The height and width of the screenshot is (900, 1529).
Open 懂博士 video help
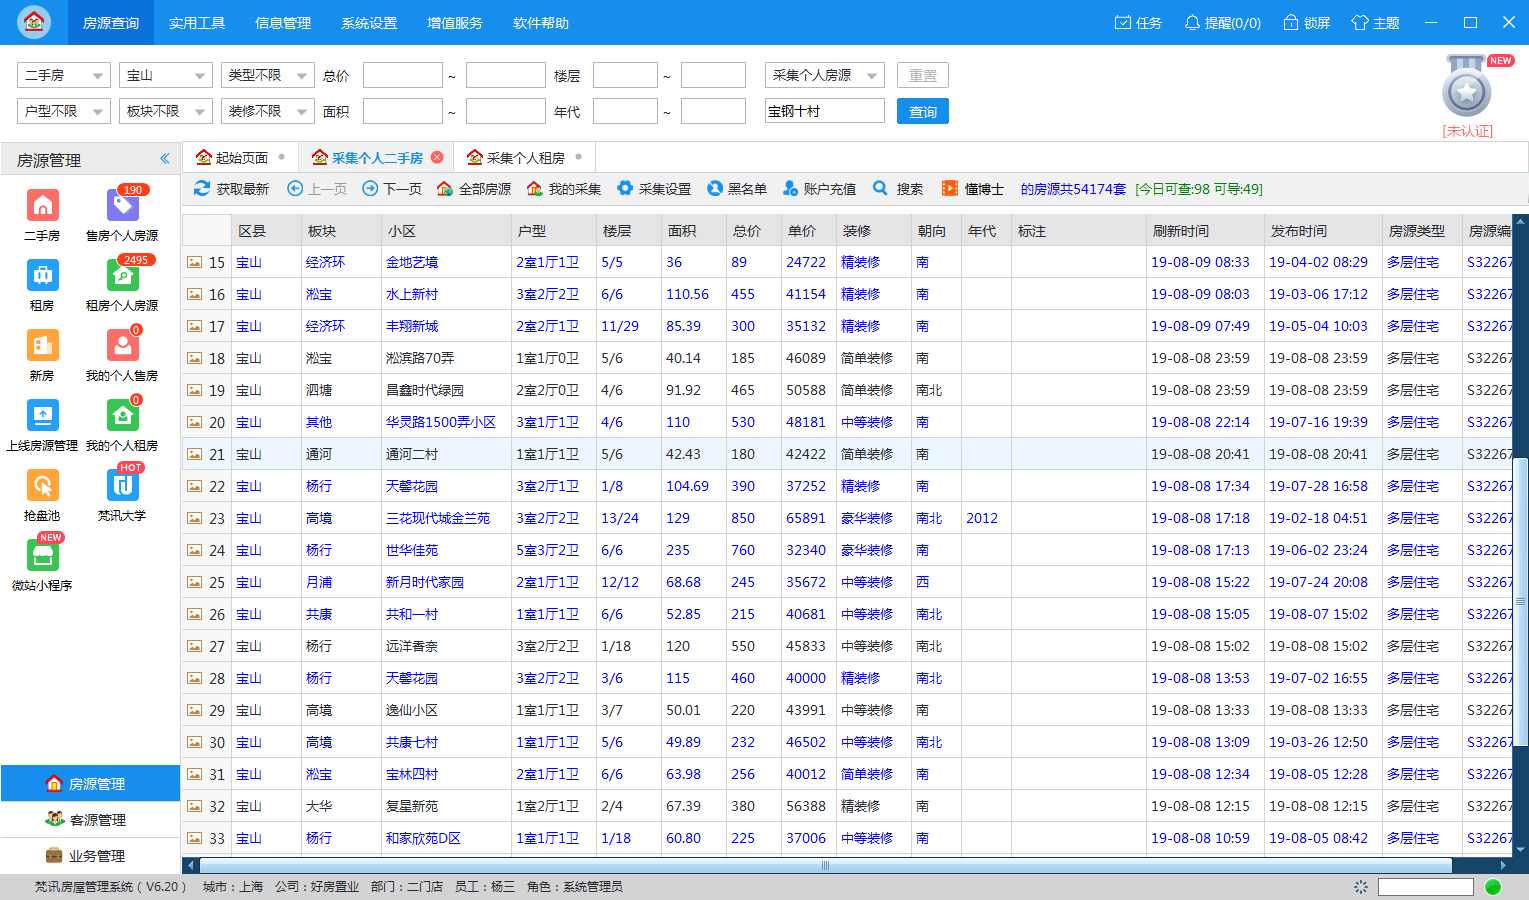pos(972,189)
